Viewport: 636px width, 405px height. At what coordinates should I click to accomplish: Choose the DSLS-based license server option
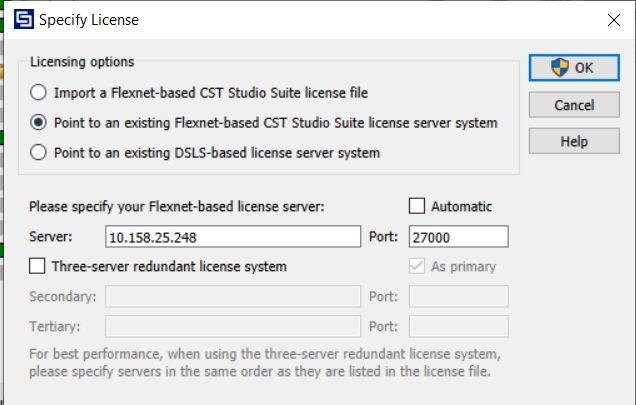click(39, 153)
